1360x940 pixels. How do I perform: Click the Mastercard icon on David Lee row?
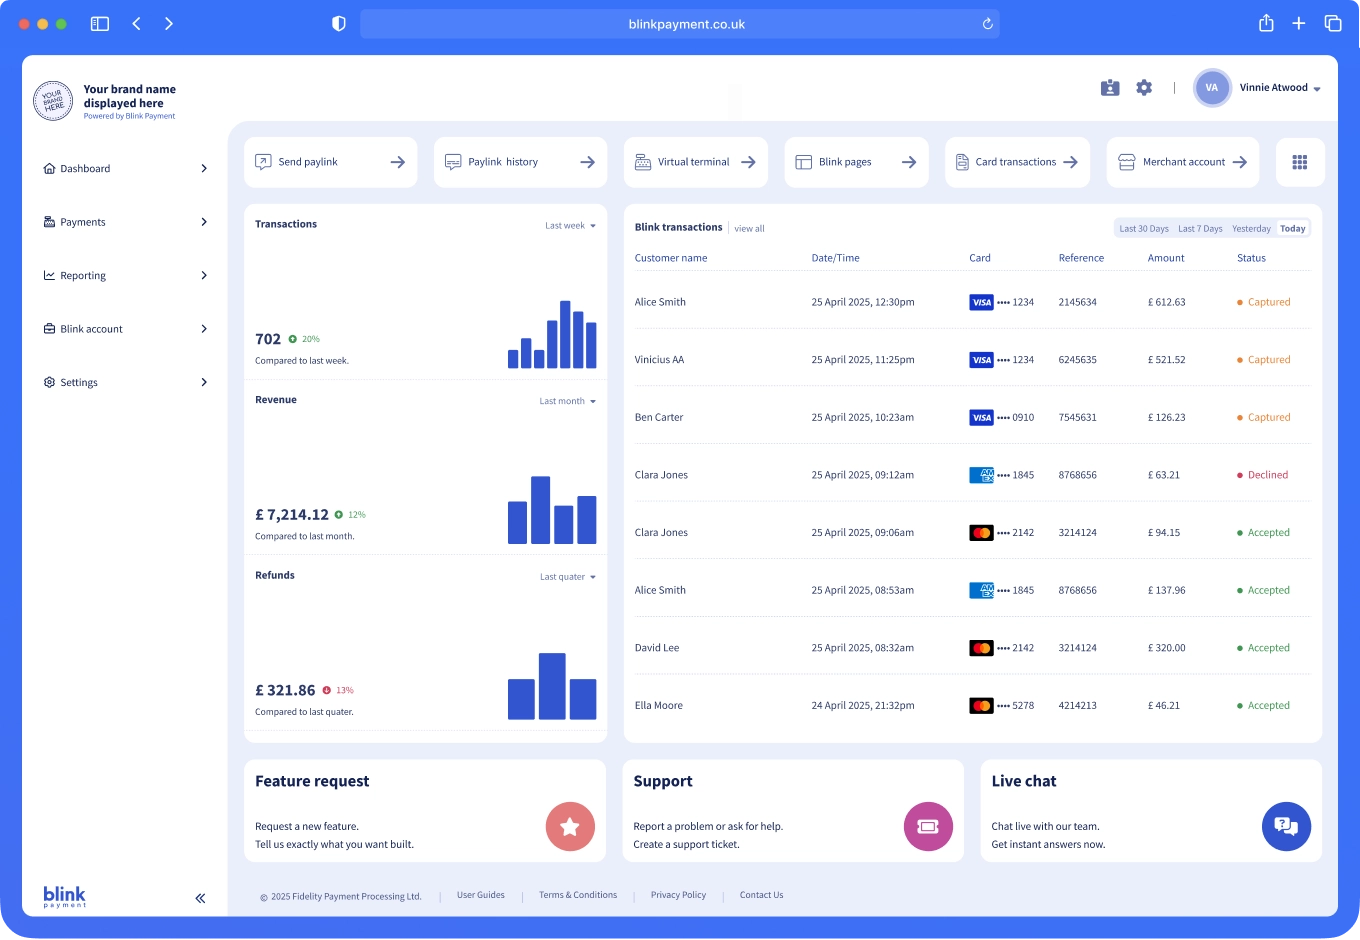click(981, 649)
